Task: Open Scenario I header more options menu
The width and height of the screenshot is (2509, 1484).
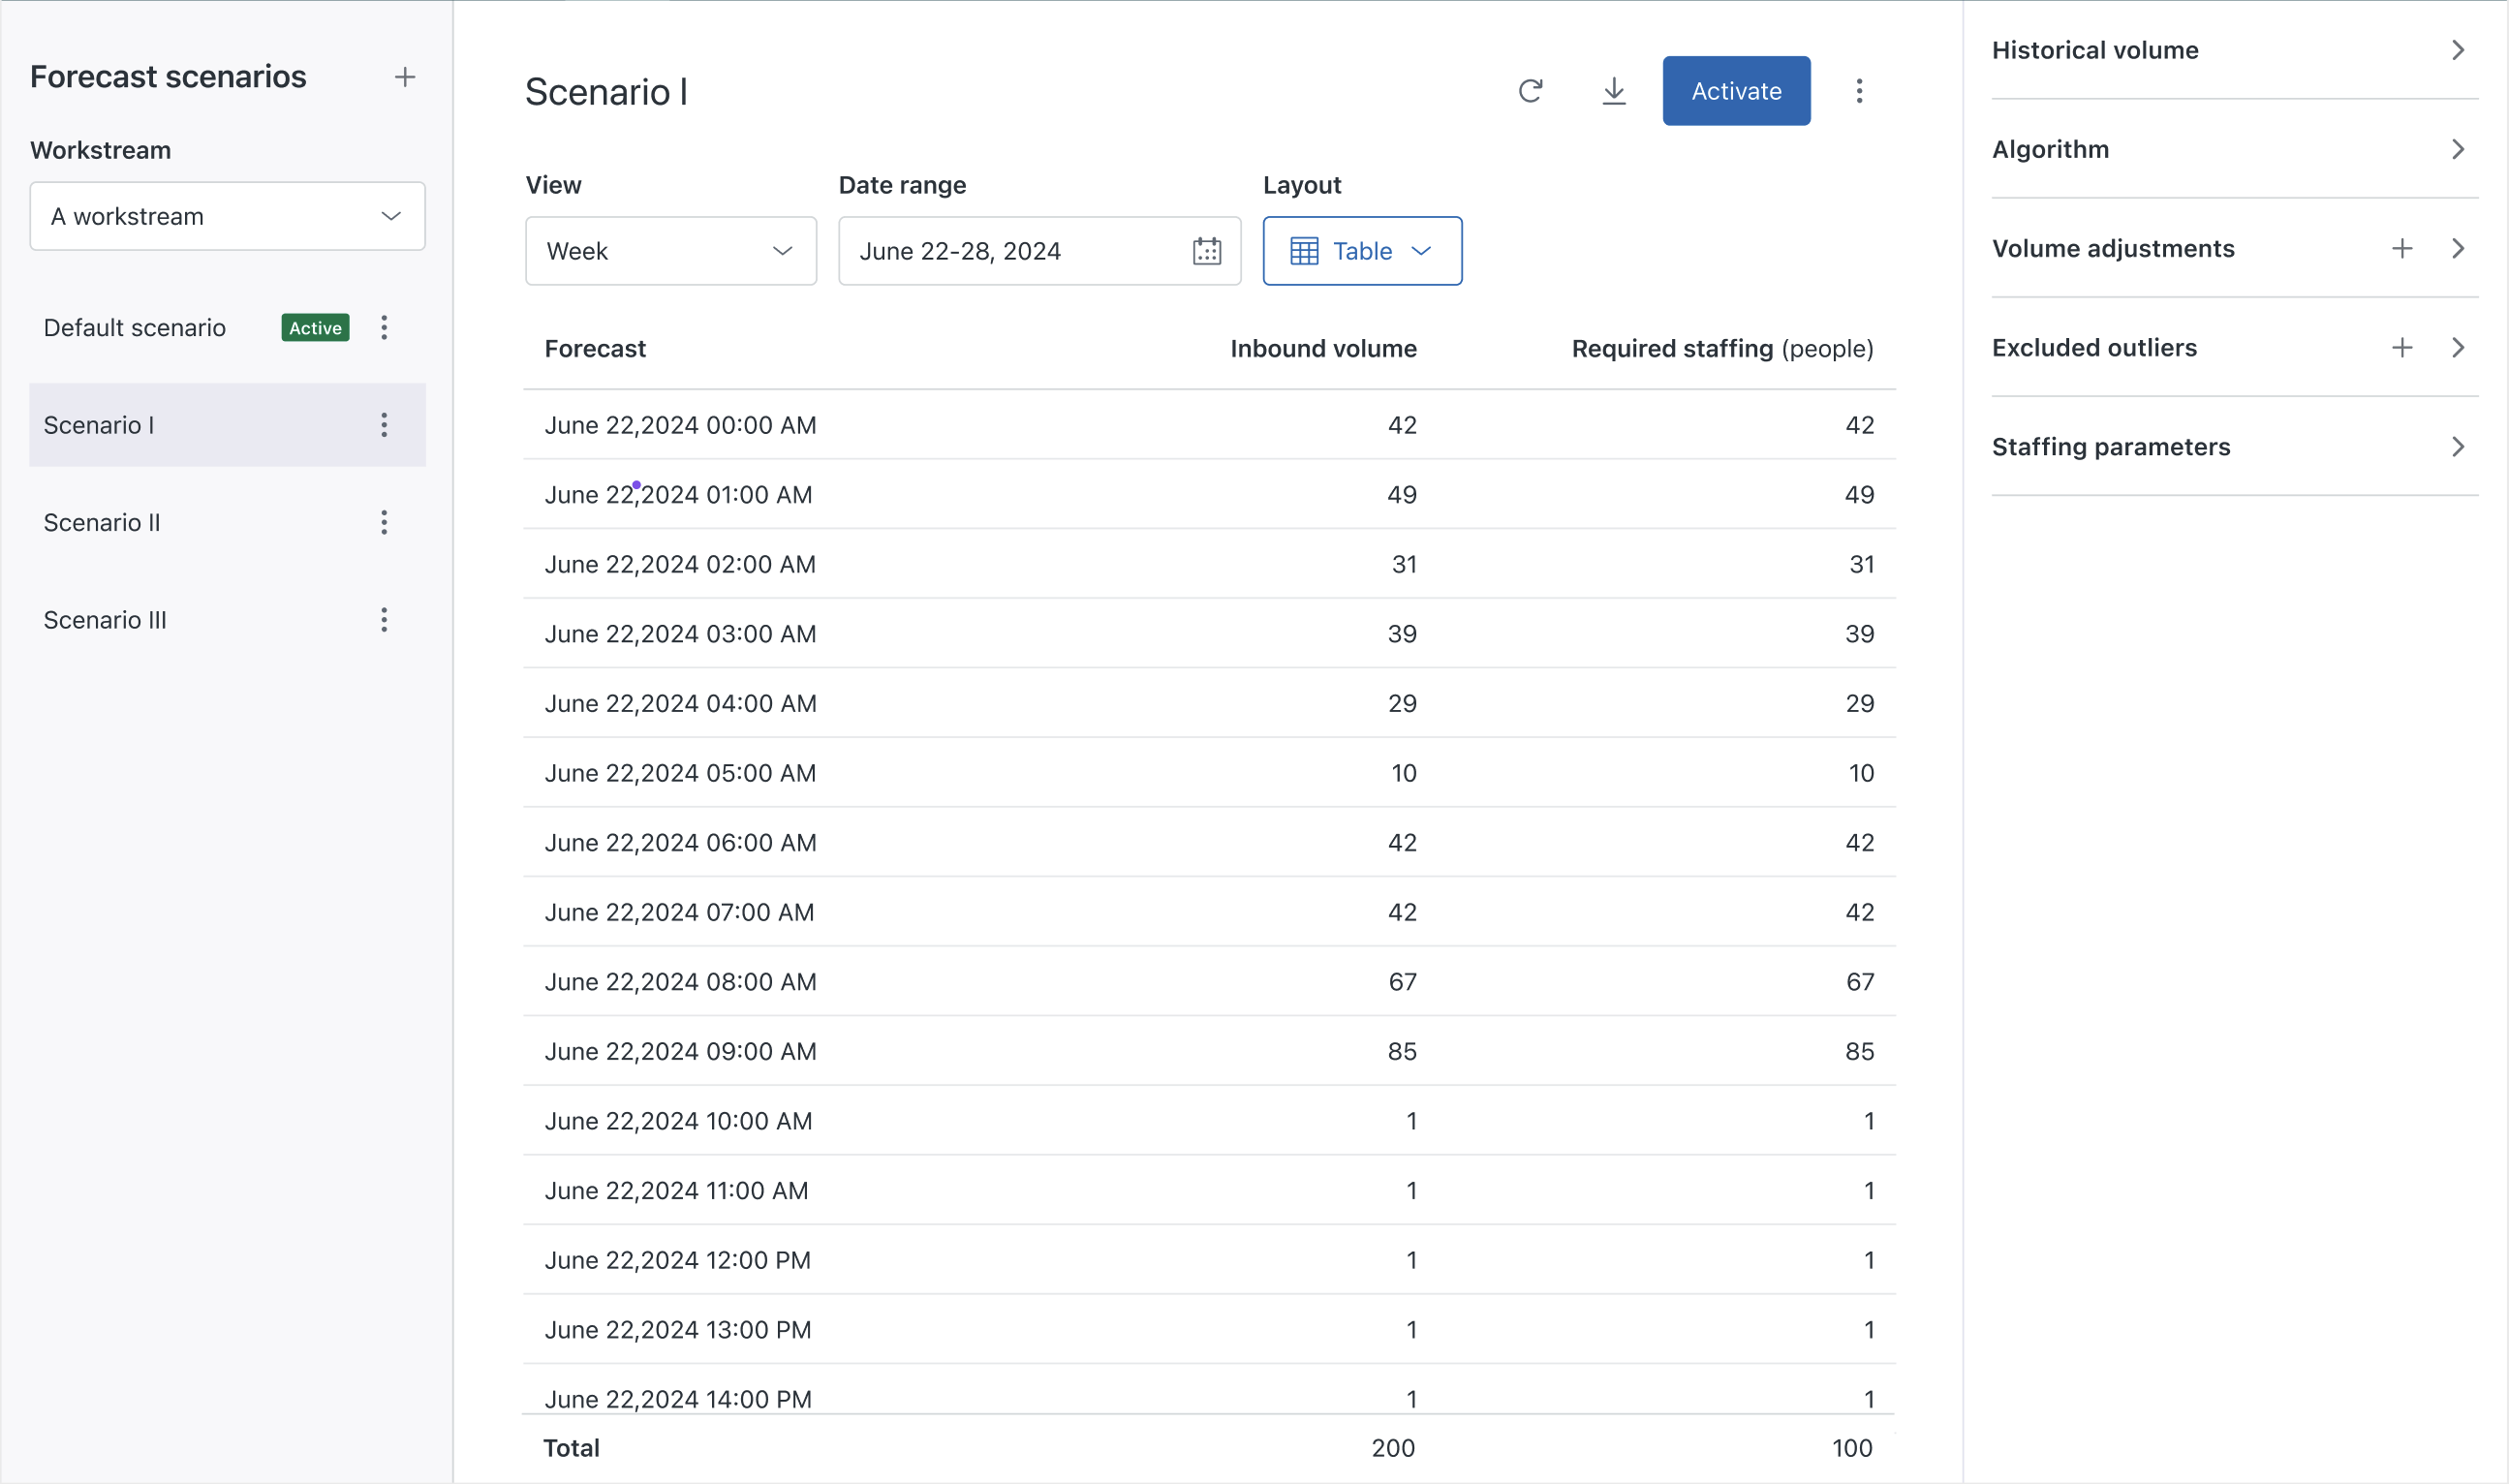Action: pyautogui.click(x=1859, y=91)
